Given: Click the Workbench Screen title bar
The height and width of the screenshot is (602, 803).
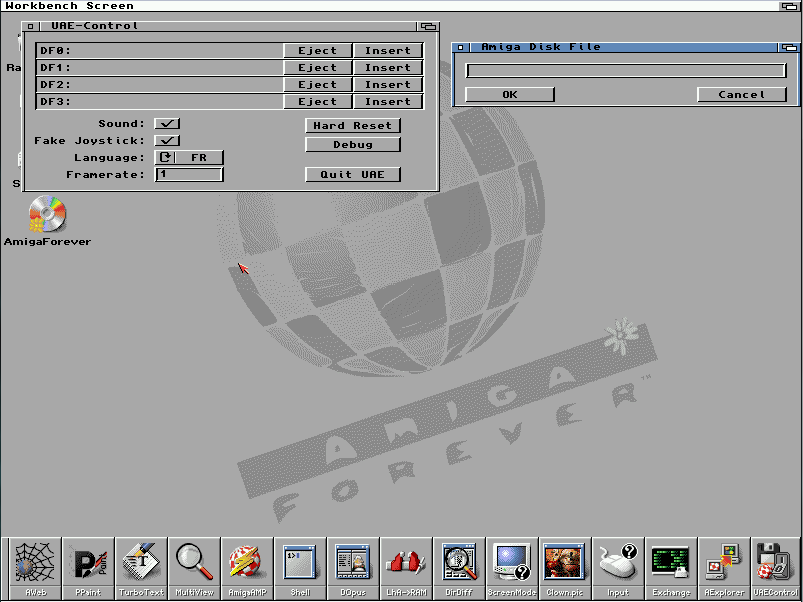Looking at the screenshot, I should [390, 6].
